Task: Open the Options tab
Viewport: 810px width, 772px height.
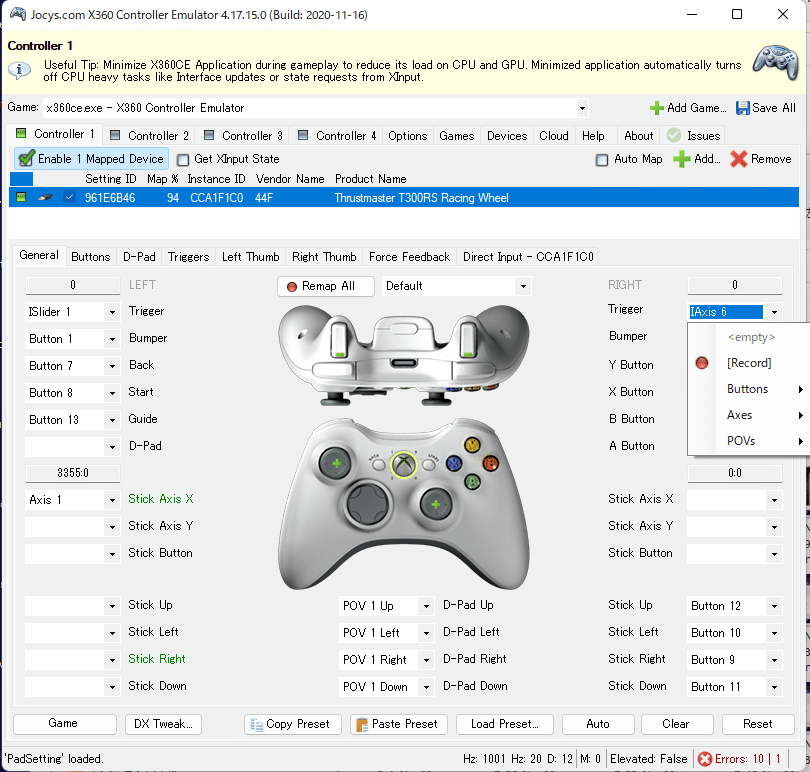Action: pos(408,135)
